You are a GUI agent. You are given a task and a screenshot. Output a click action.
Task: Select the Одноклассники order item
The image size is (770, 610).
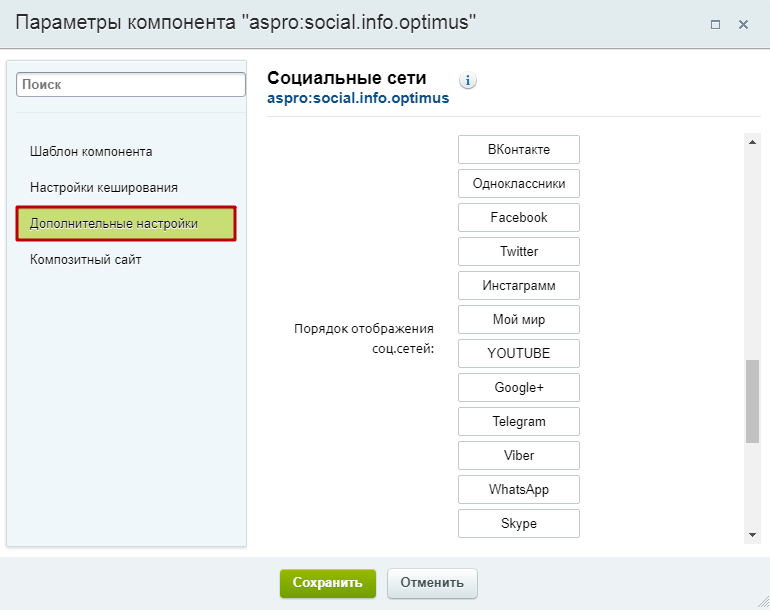(x=519, y=183)
